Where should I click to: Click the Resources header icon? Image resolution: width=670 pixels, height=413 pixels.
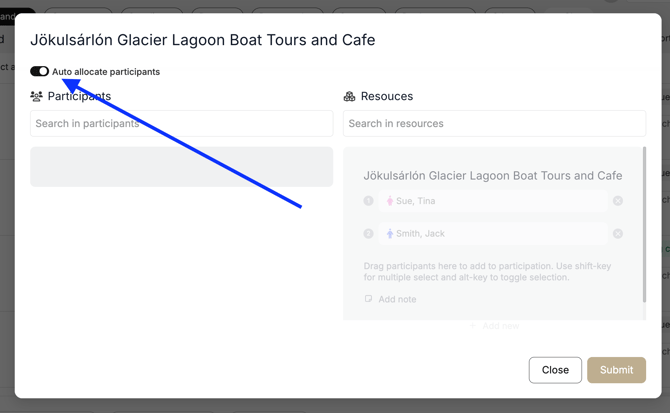349,97
